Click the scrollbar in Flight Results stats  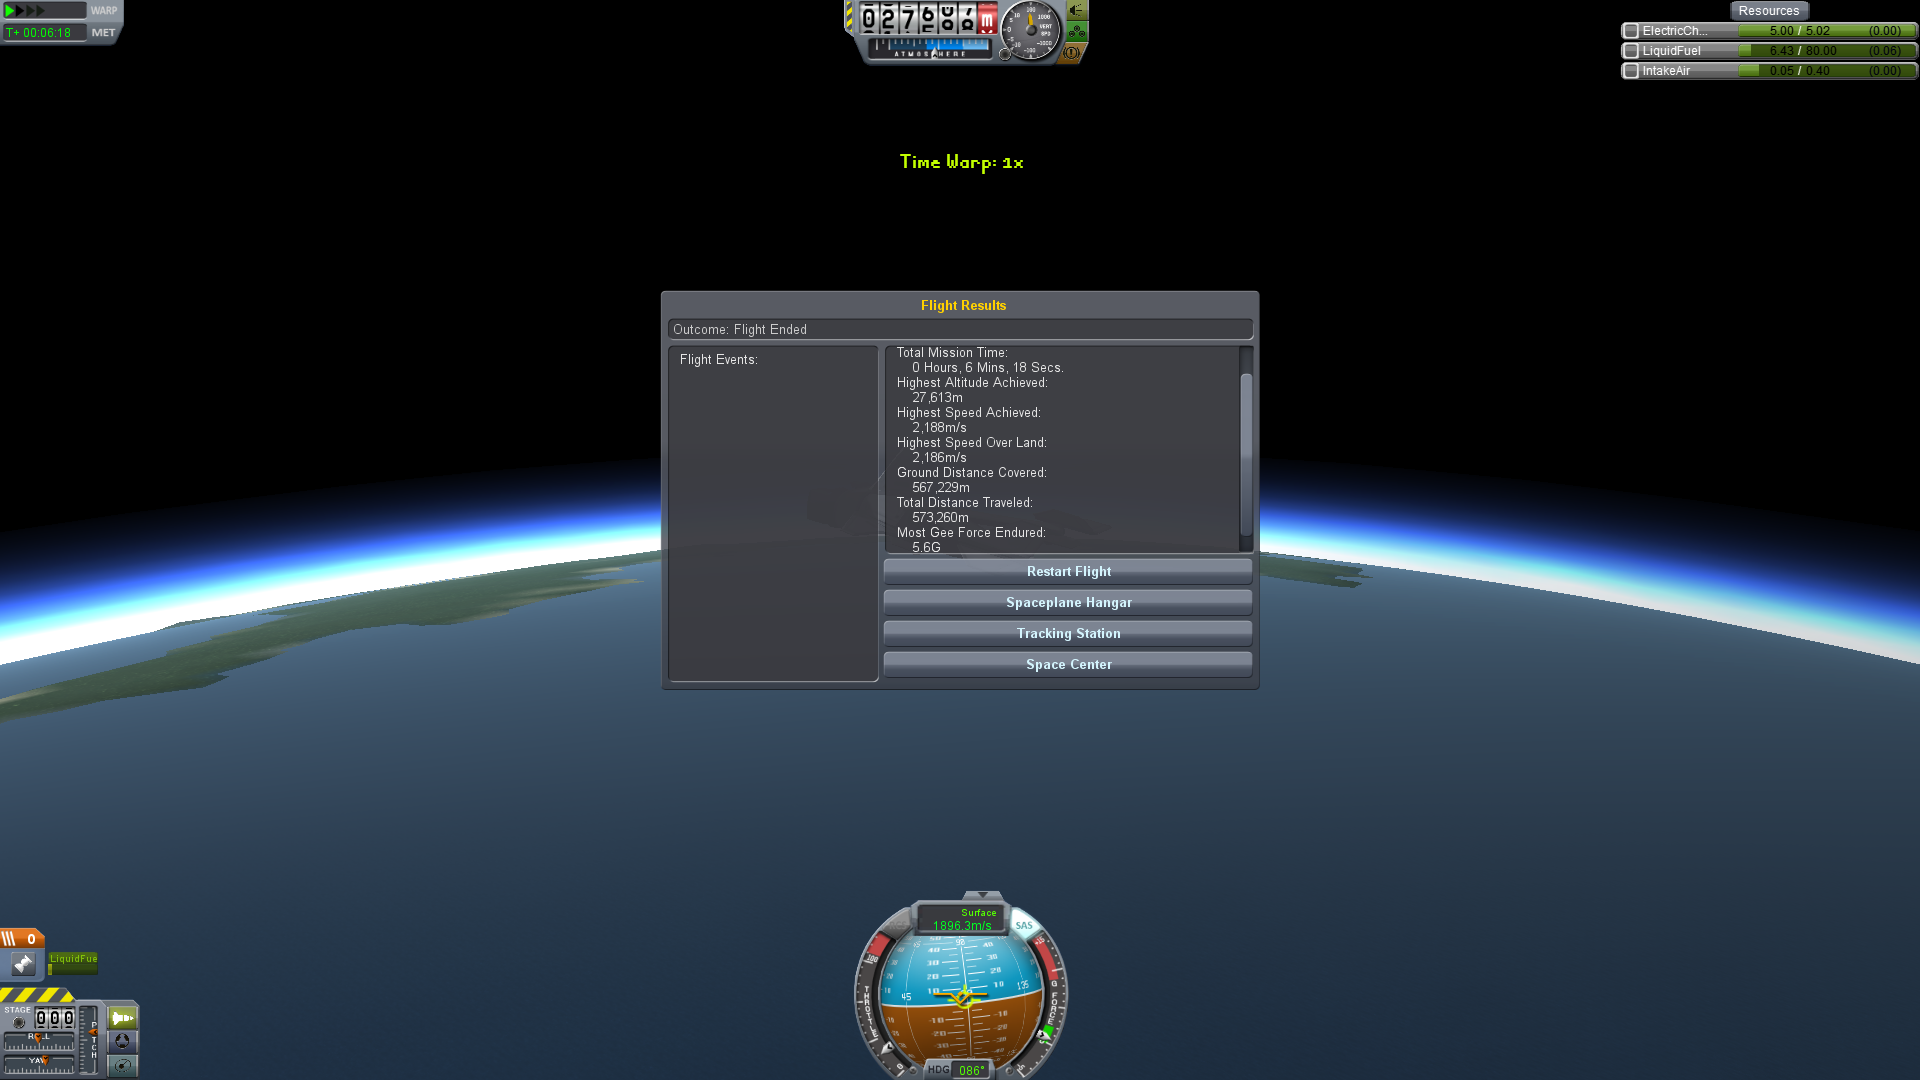1246,455
